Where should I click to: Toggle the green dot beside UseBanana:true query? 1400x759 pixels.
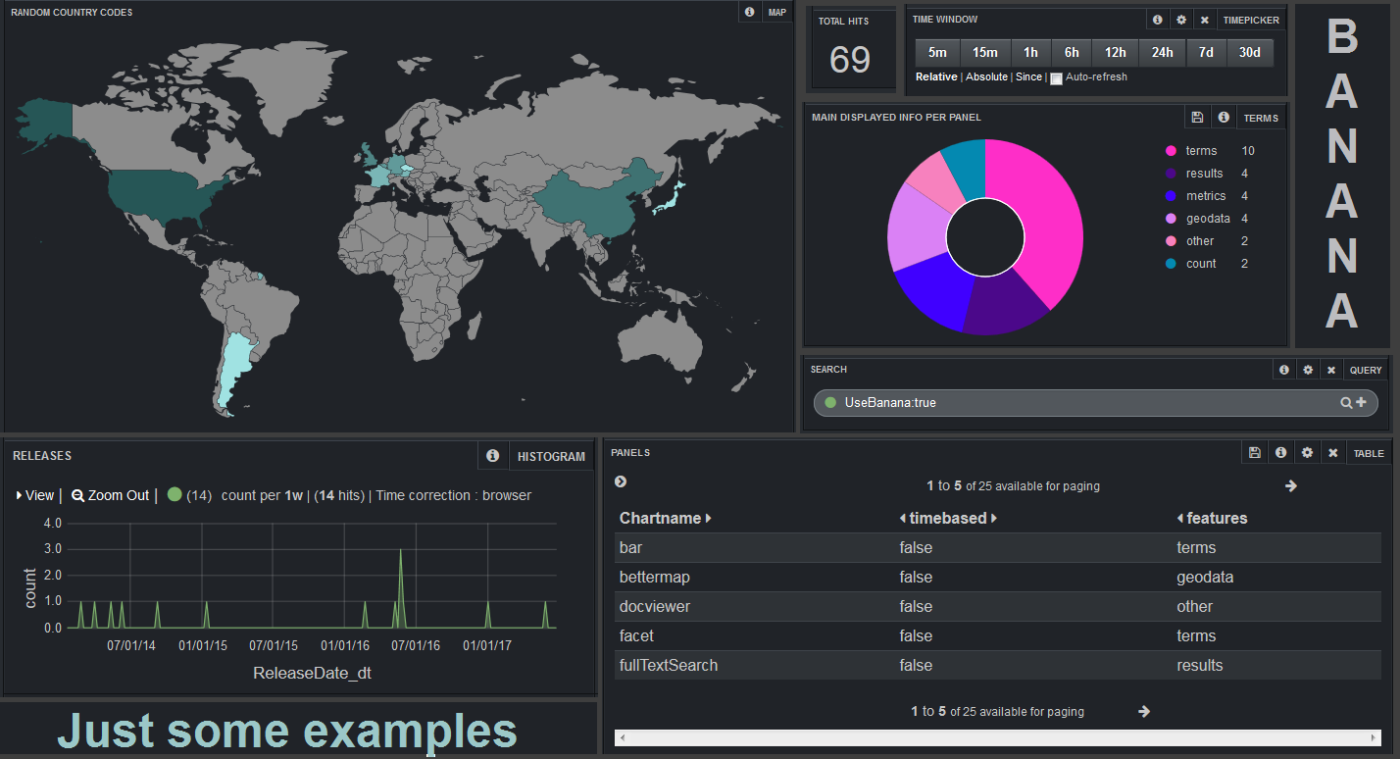(830, 403)
